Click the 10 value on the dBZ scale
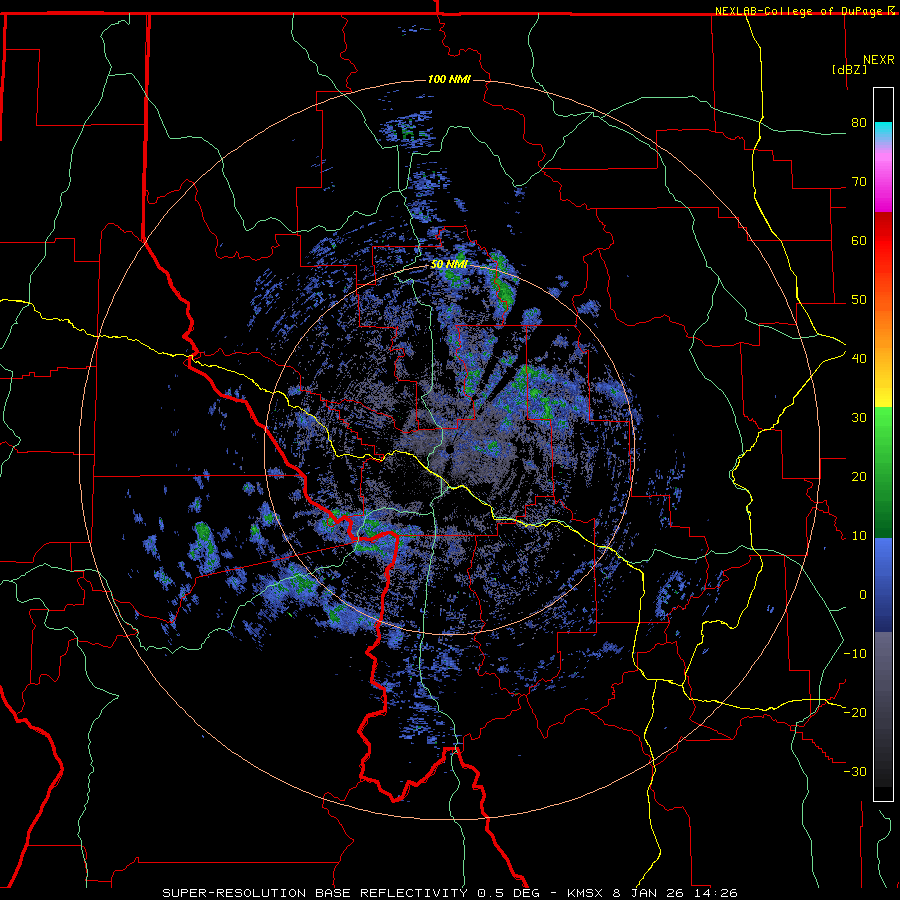 click(x=859, y=536)
